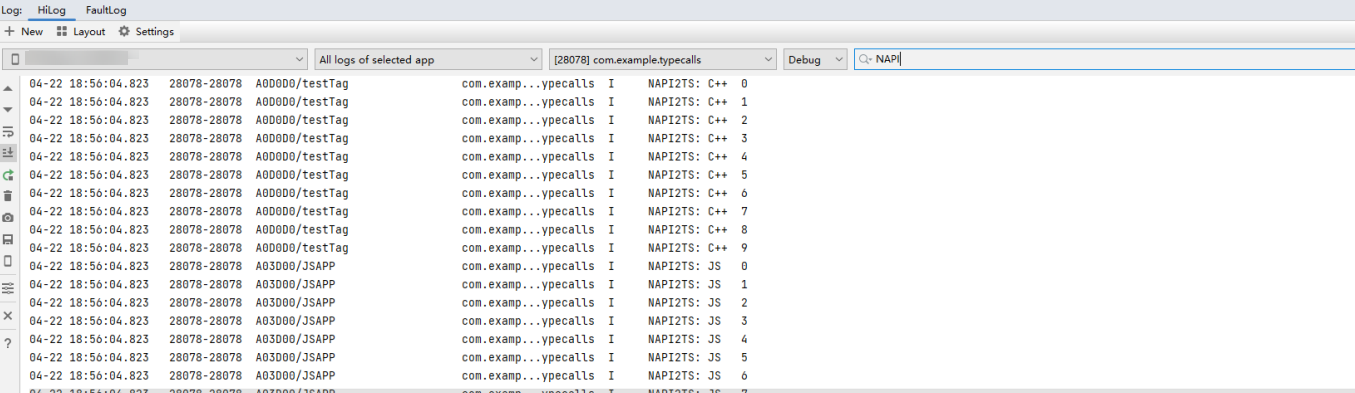Click the 28078-28078 PID in the JS 3 row
The width and height of the screenshot is (1355, 393).
point(205,321)
